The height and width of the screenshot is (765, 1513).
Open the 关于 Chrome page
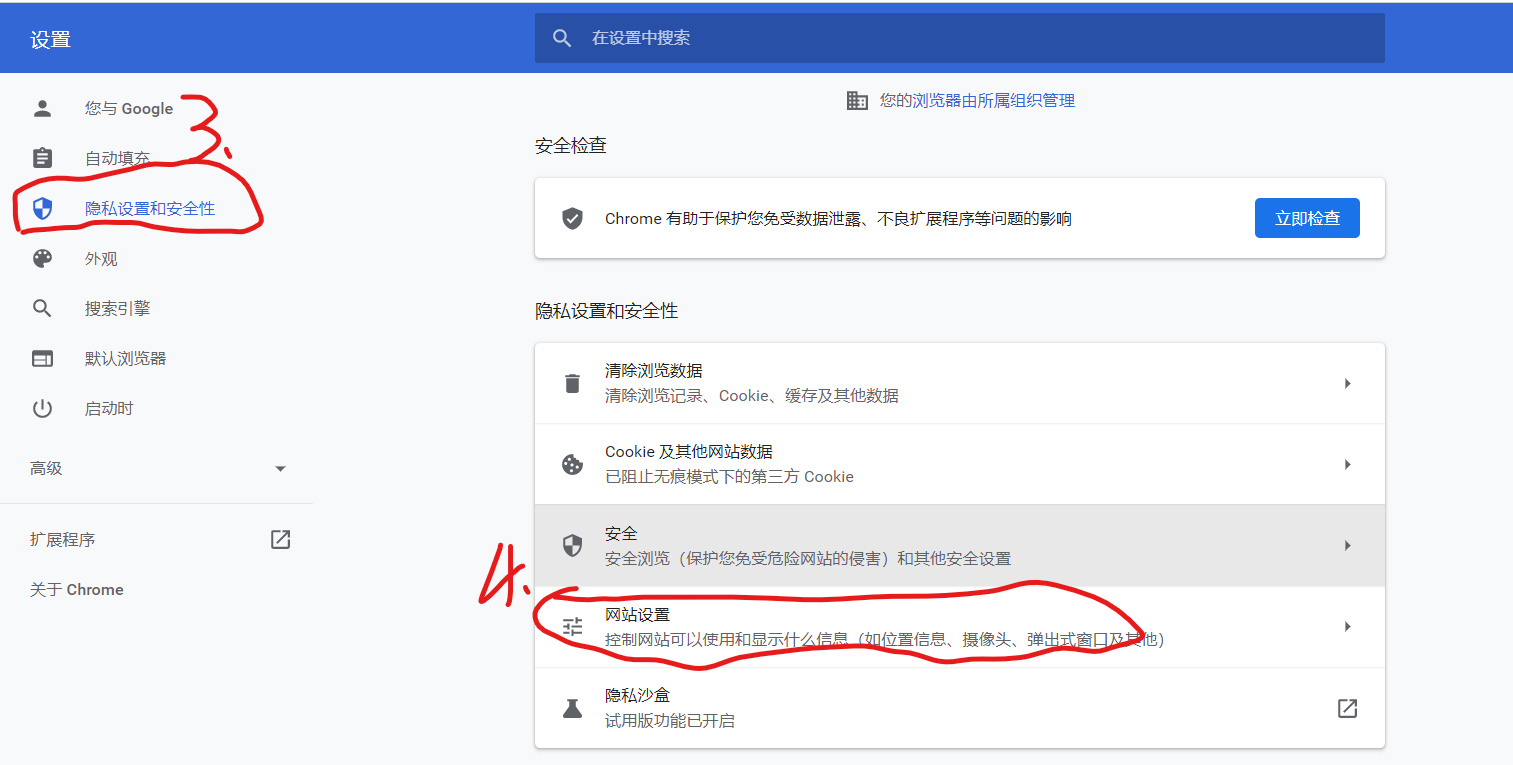coord(77,589)
